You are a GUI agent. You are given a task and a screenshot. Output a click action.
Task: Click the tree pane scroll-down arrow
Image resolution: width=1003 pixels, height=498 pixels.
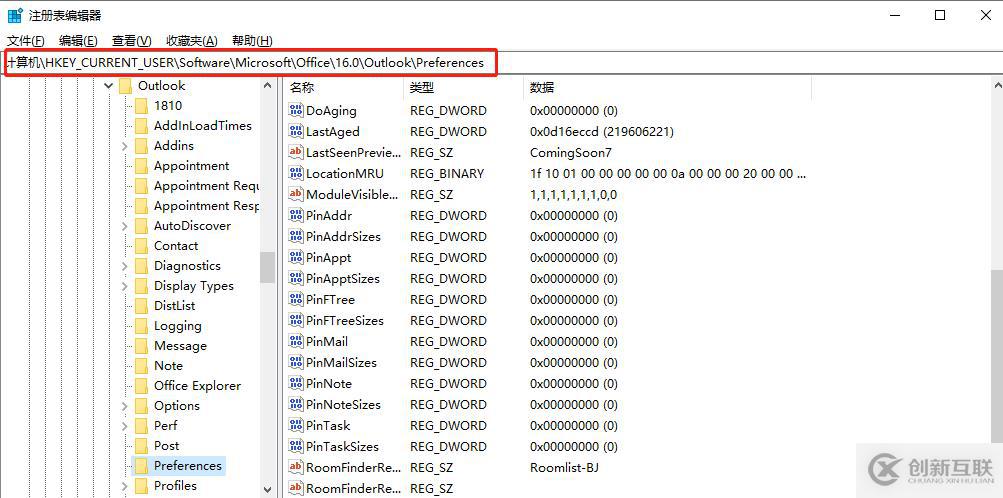click(267, 488)
